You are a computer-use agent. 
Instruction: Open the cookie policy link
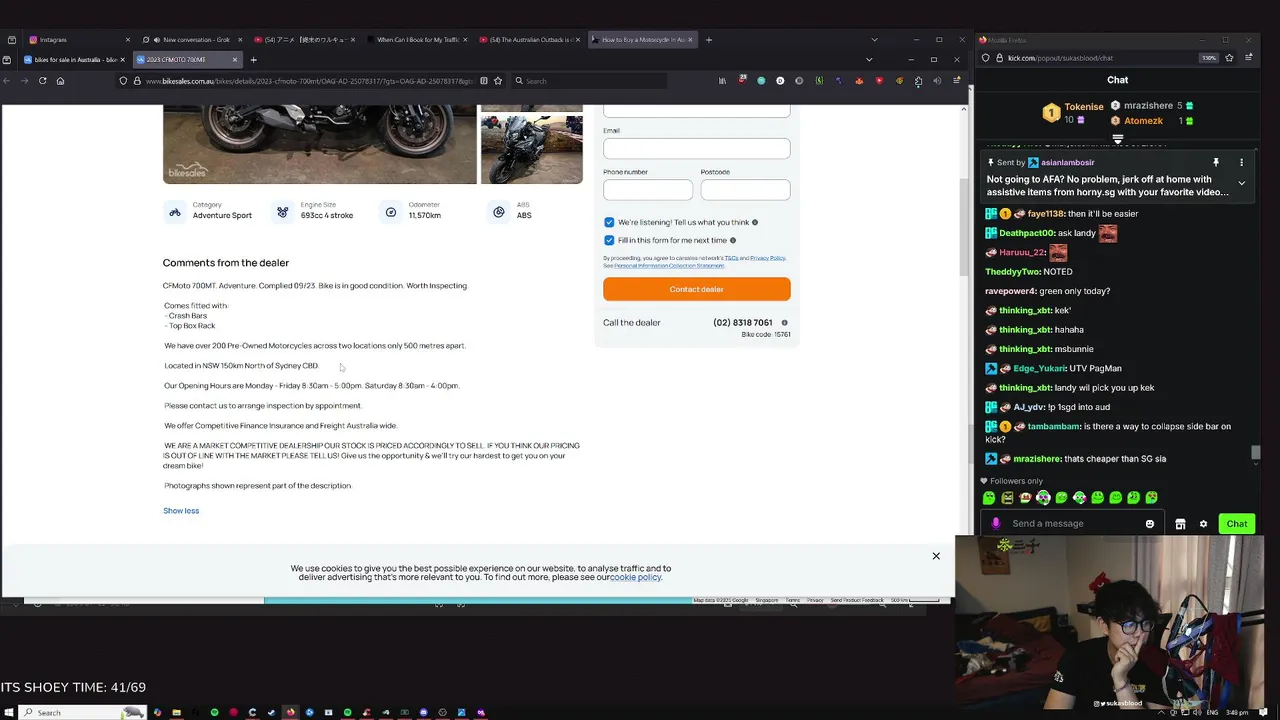(636, 577)
